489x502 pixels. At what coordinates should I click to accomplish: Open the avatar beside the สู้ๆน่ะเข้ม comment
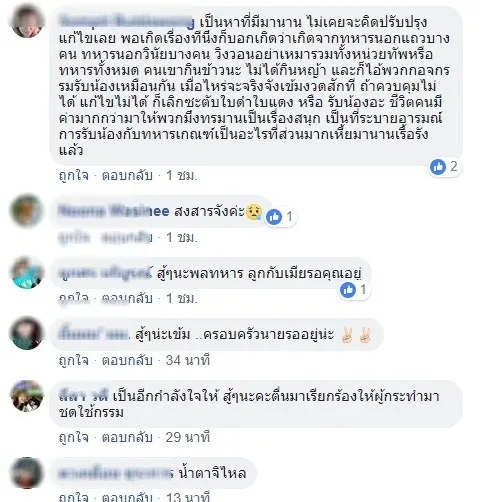coord(27,333)
